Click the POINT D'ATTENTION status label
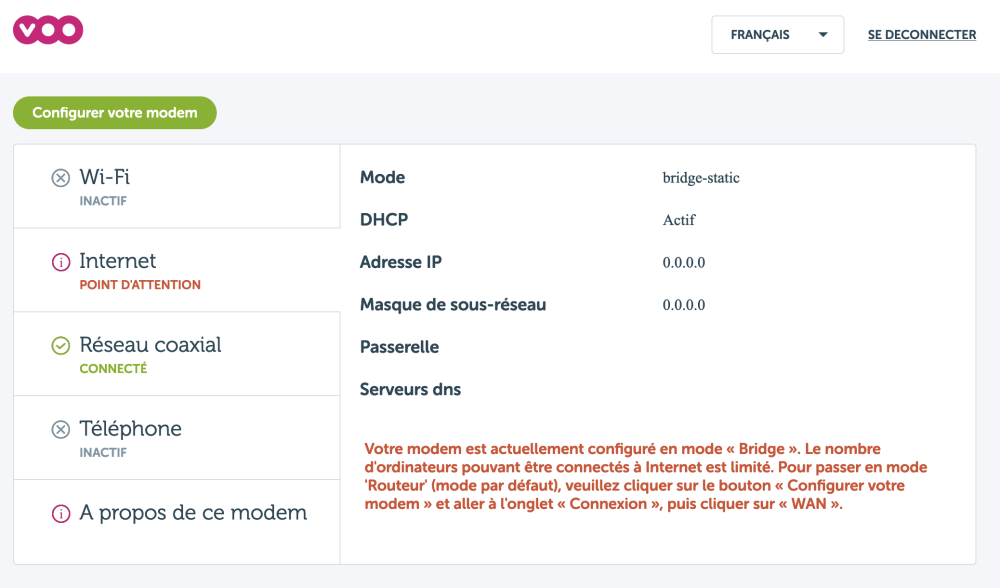1000x588 pixels. tap(140, 285)
